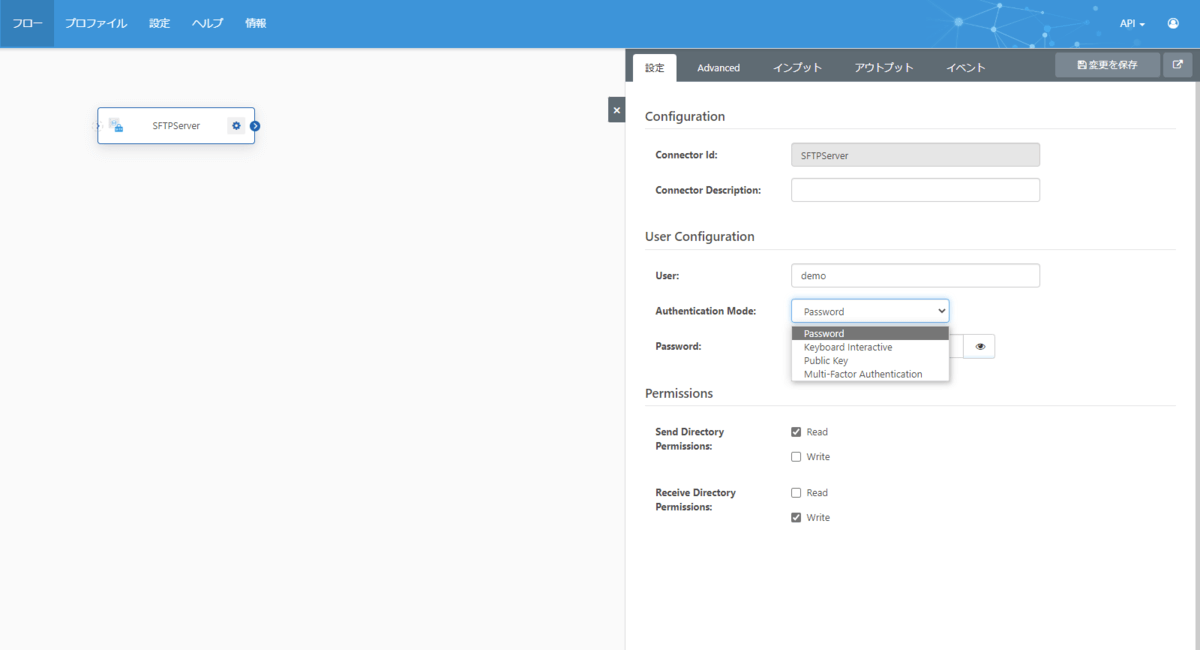Close the configuration side panel
This screenshot has width=1200, height=650.
616,110
